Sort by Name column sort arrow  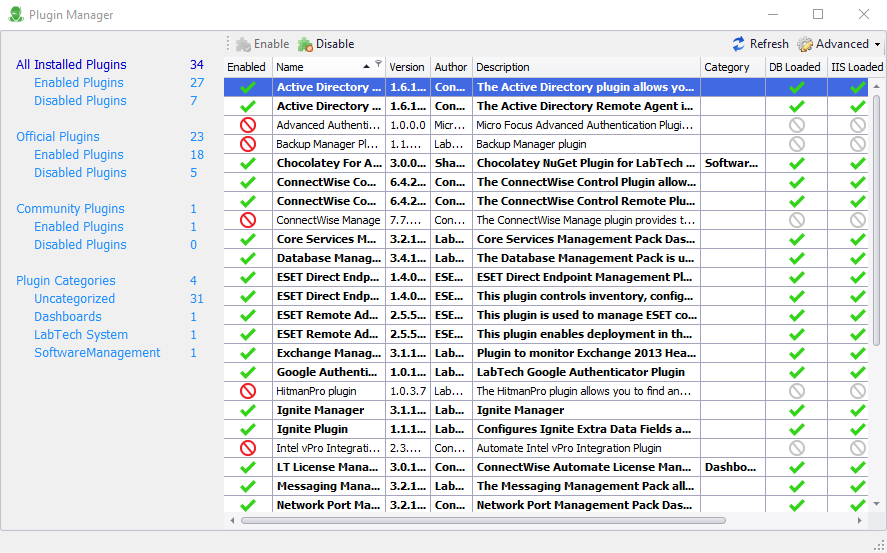coord(367,66)
